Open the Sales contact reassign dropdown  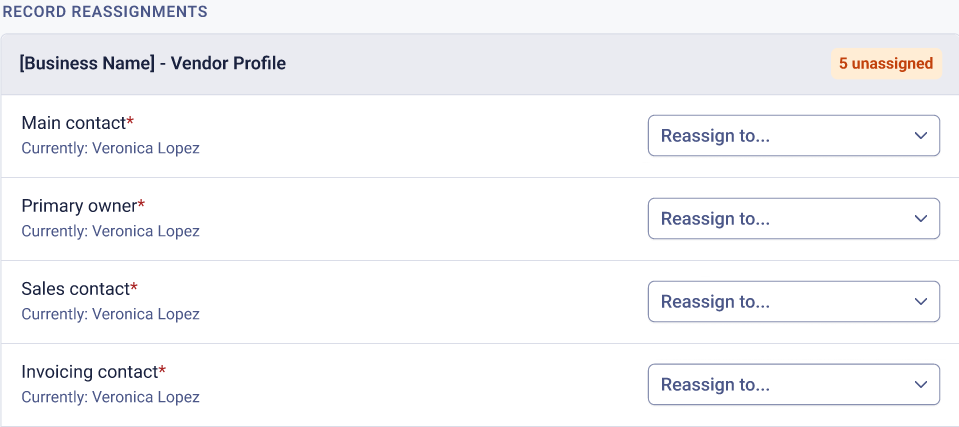[x=793, y=302]
